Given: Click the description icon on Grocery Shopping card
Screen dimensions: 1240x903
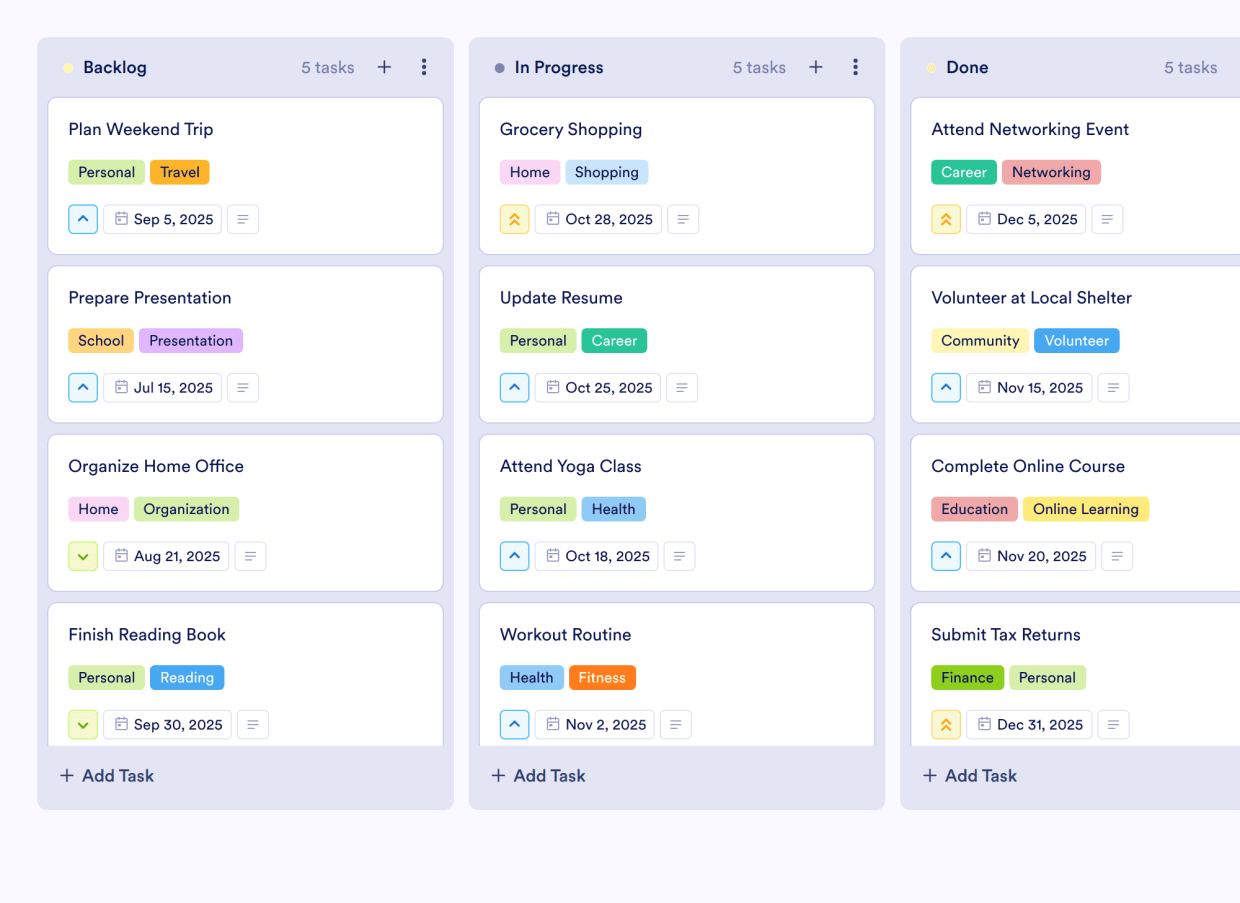Looking at the screenshot, I should coord(683,219).
